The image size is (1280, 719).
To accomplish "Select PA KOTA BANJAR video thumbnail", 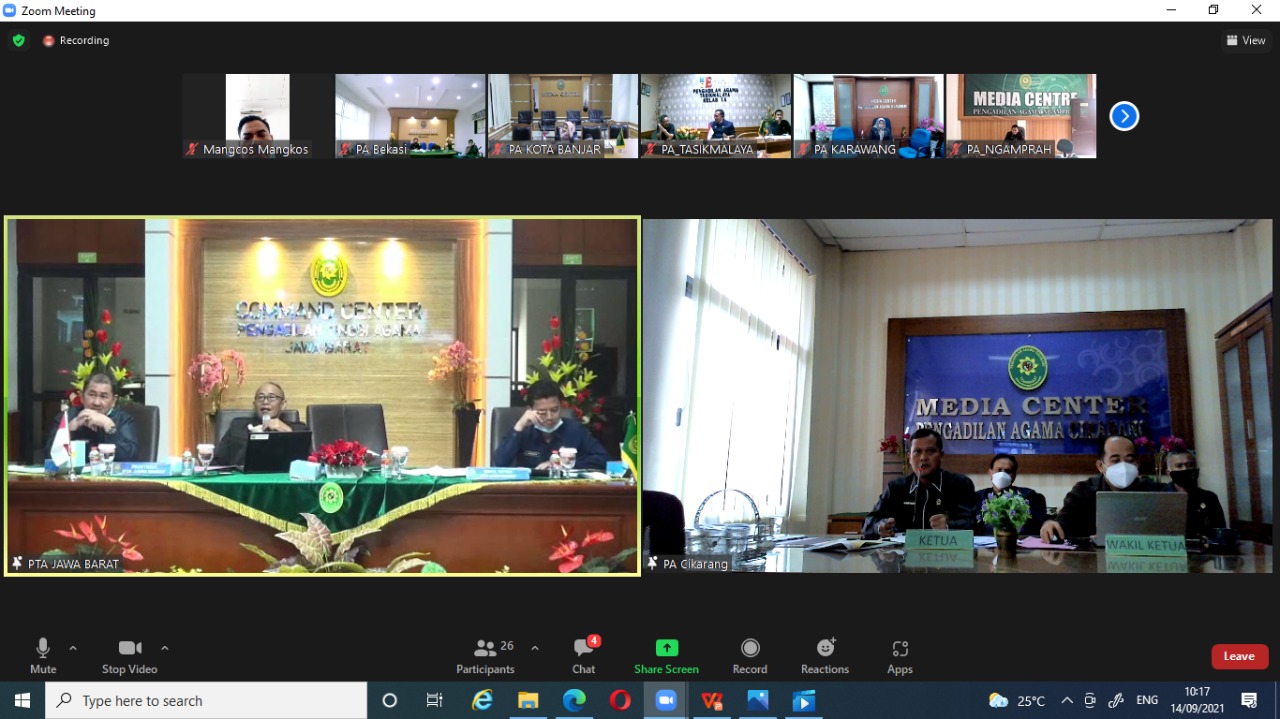I will (x=563, y=116).
